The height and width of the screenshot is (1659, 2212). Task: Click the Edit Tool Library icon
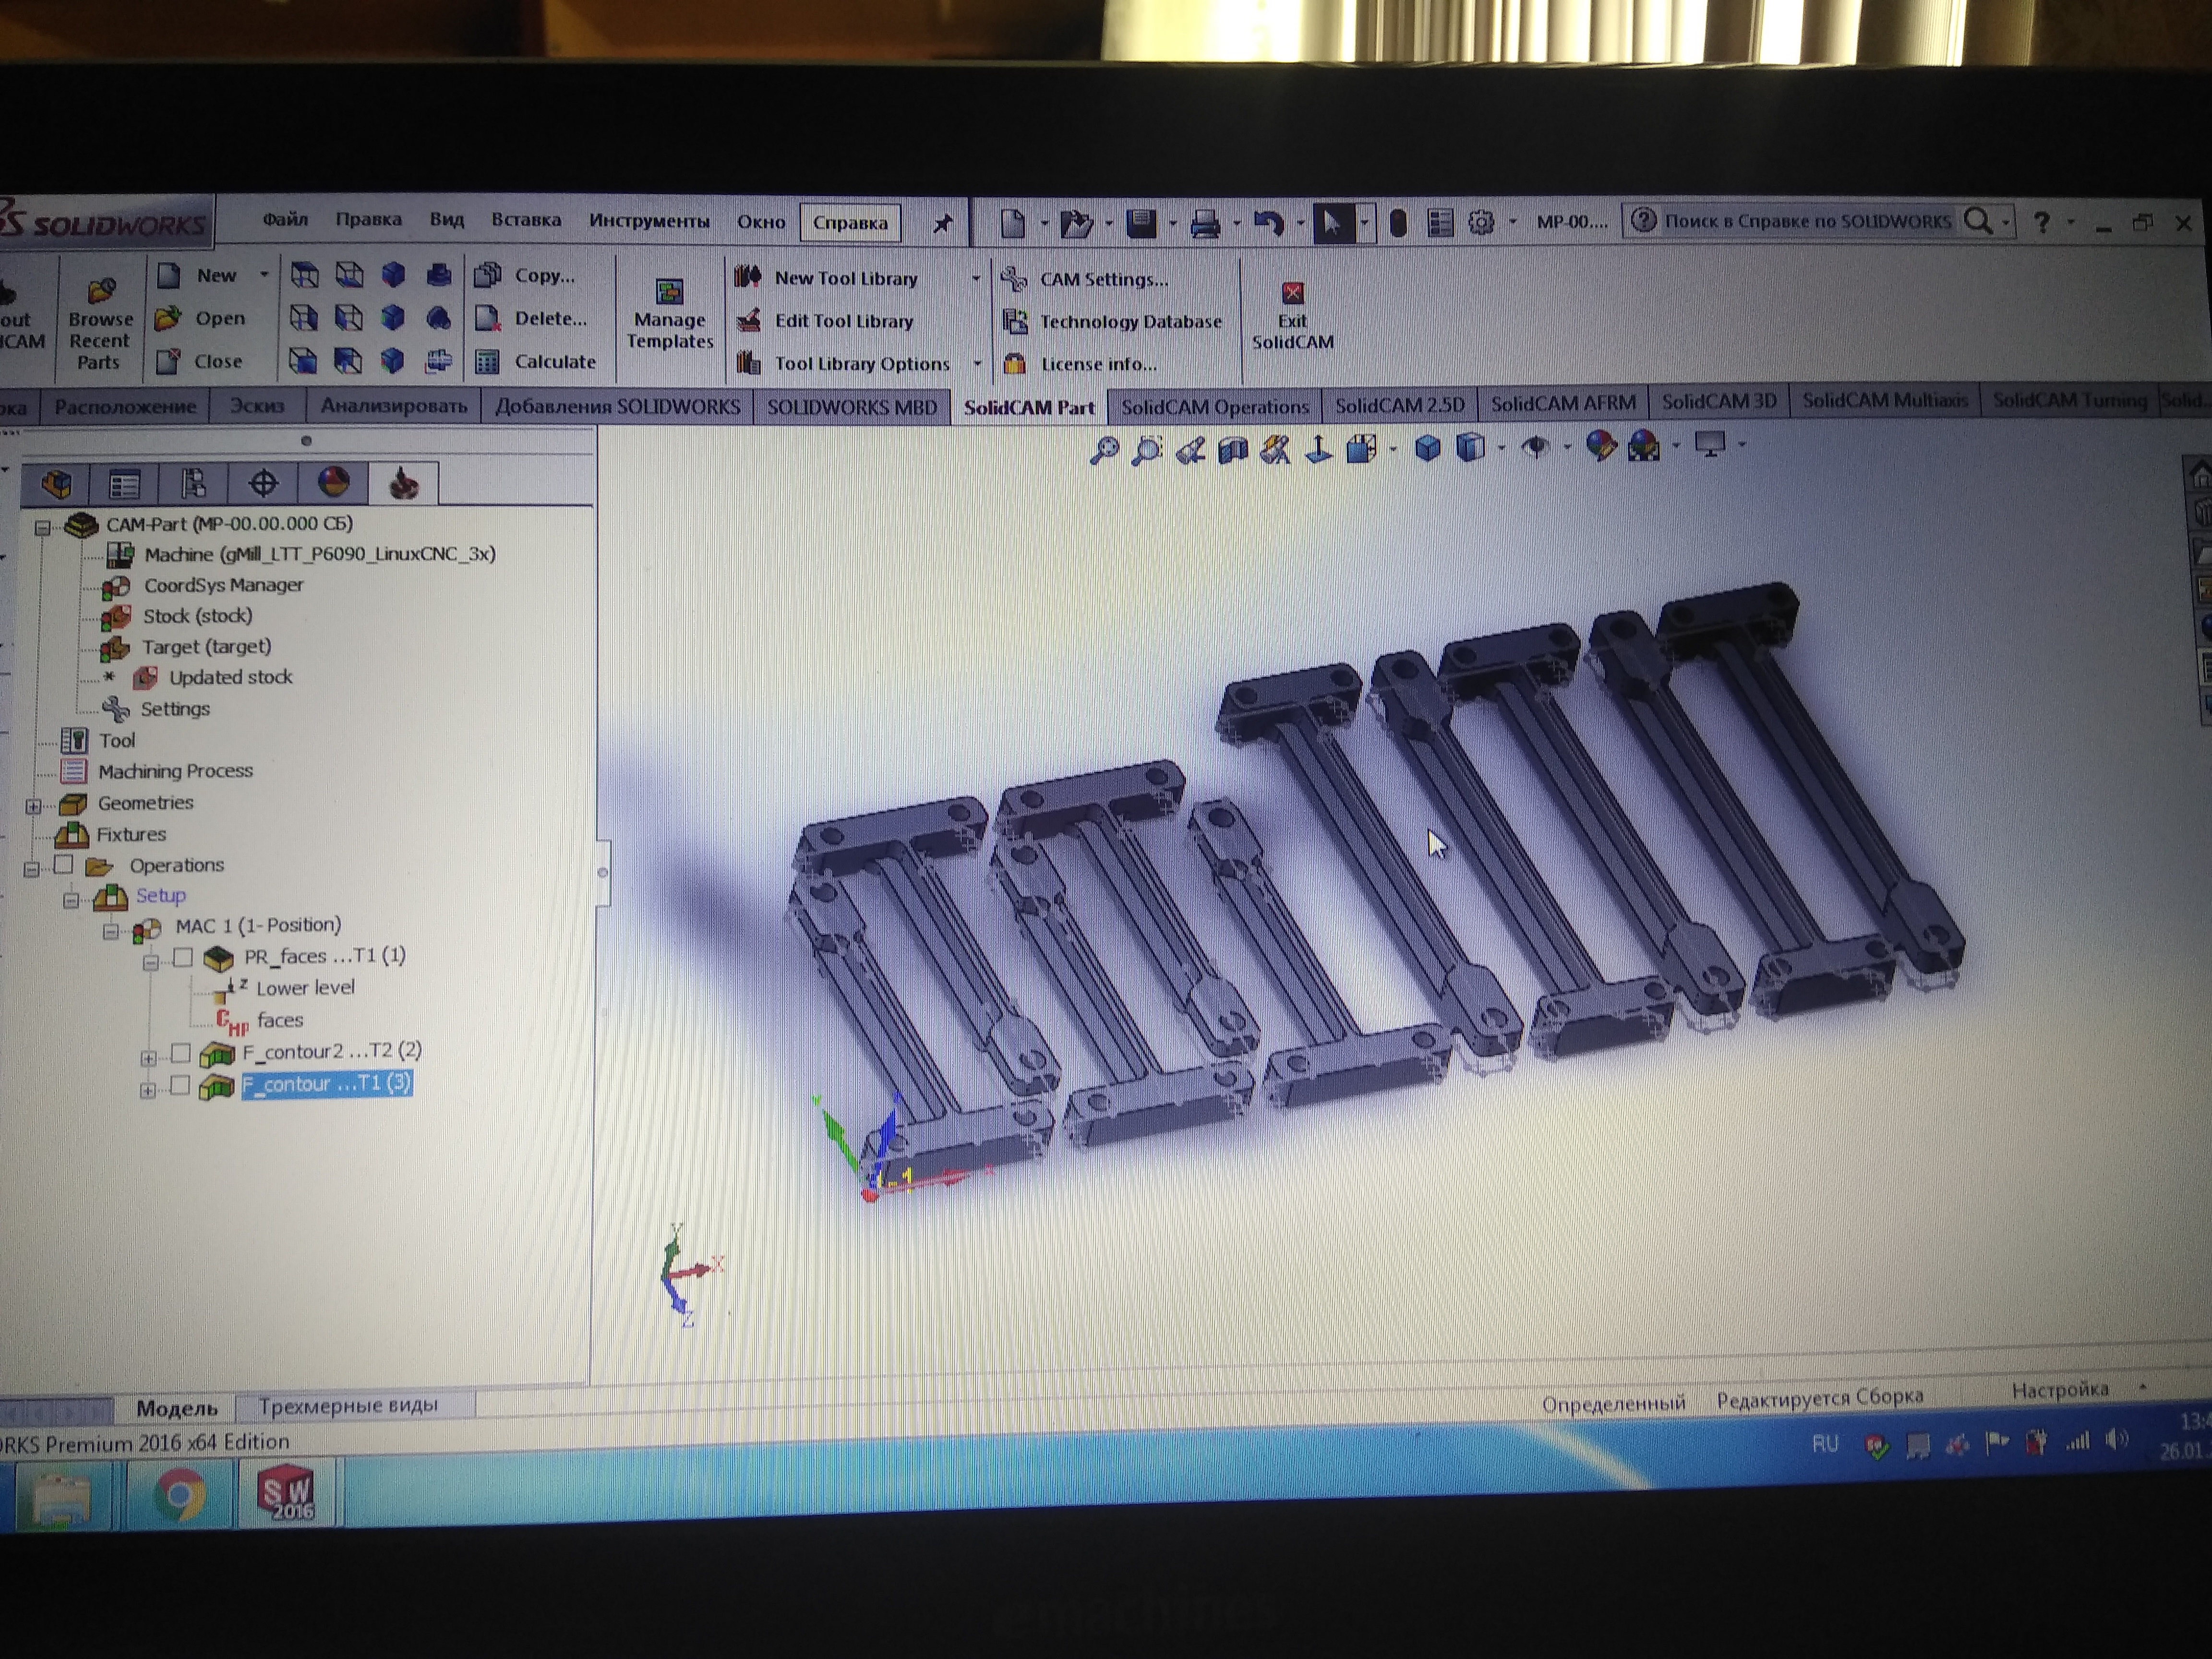pyautogui.click(x=748, y=321)
